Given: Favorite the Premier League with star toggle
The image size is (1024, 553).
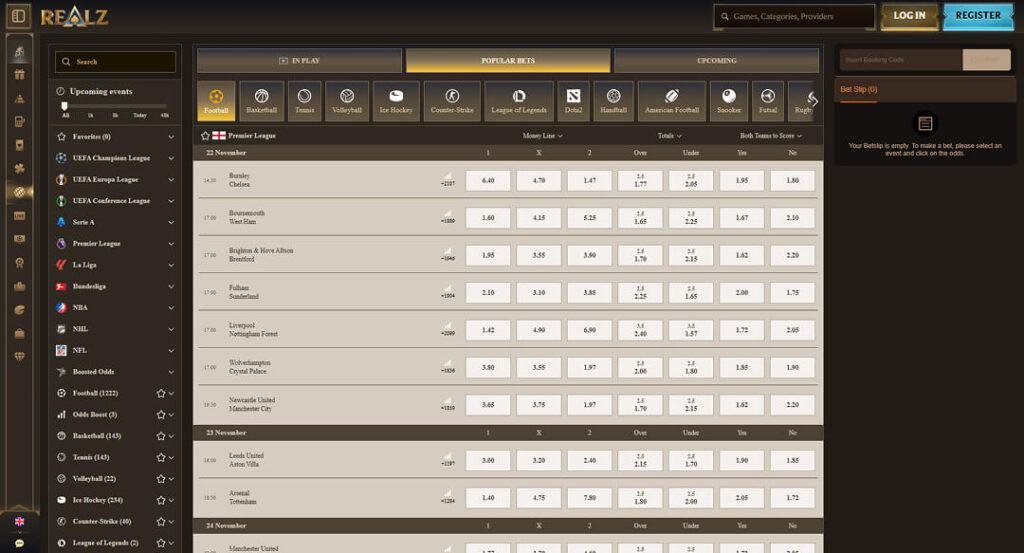Looking at the screenshot, I should point(205,136).
